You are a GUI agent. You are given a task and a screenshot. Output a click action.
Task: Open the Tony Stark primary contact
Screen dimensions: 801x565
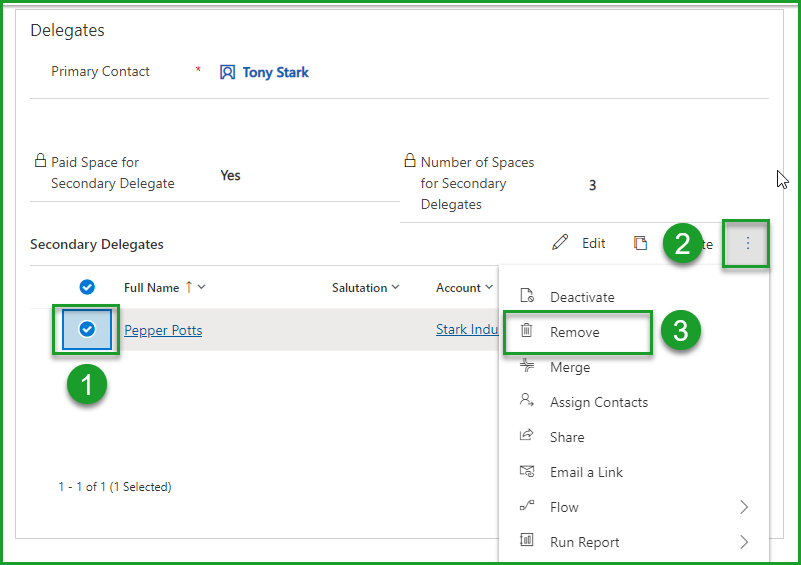275,72
